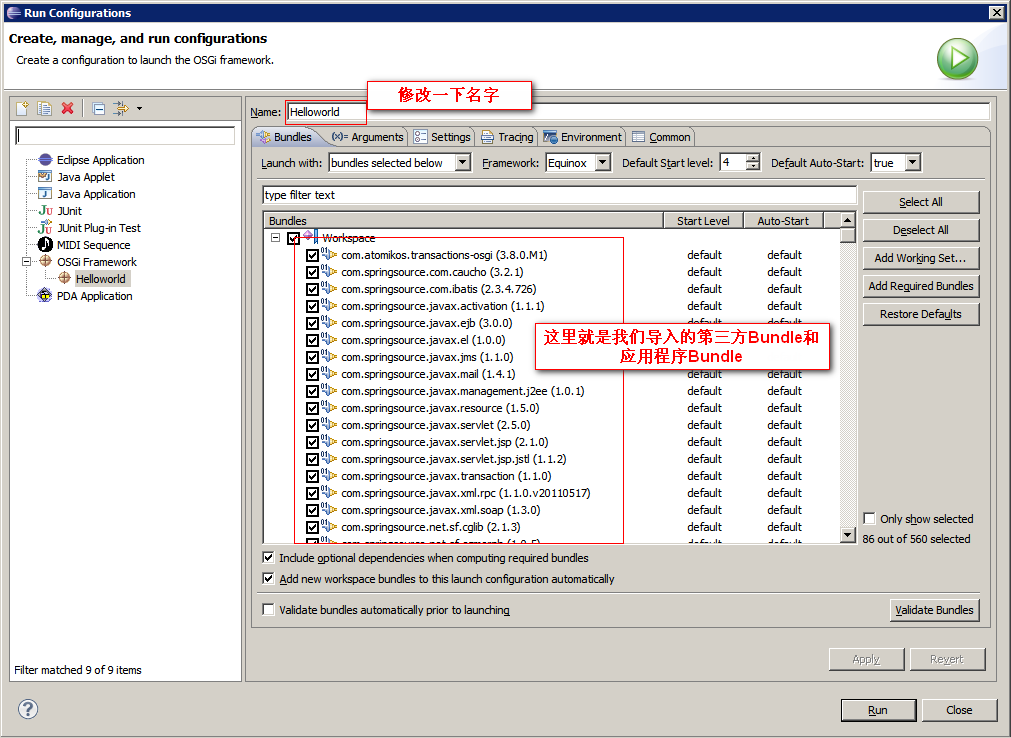Image resolution: width=1011 pixels, height=738 pixels.
Task: Click the Run button at bottom
Action: click(x=878, y=710)
